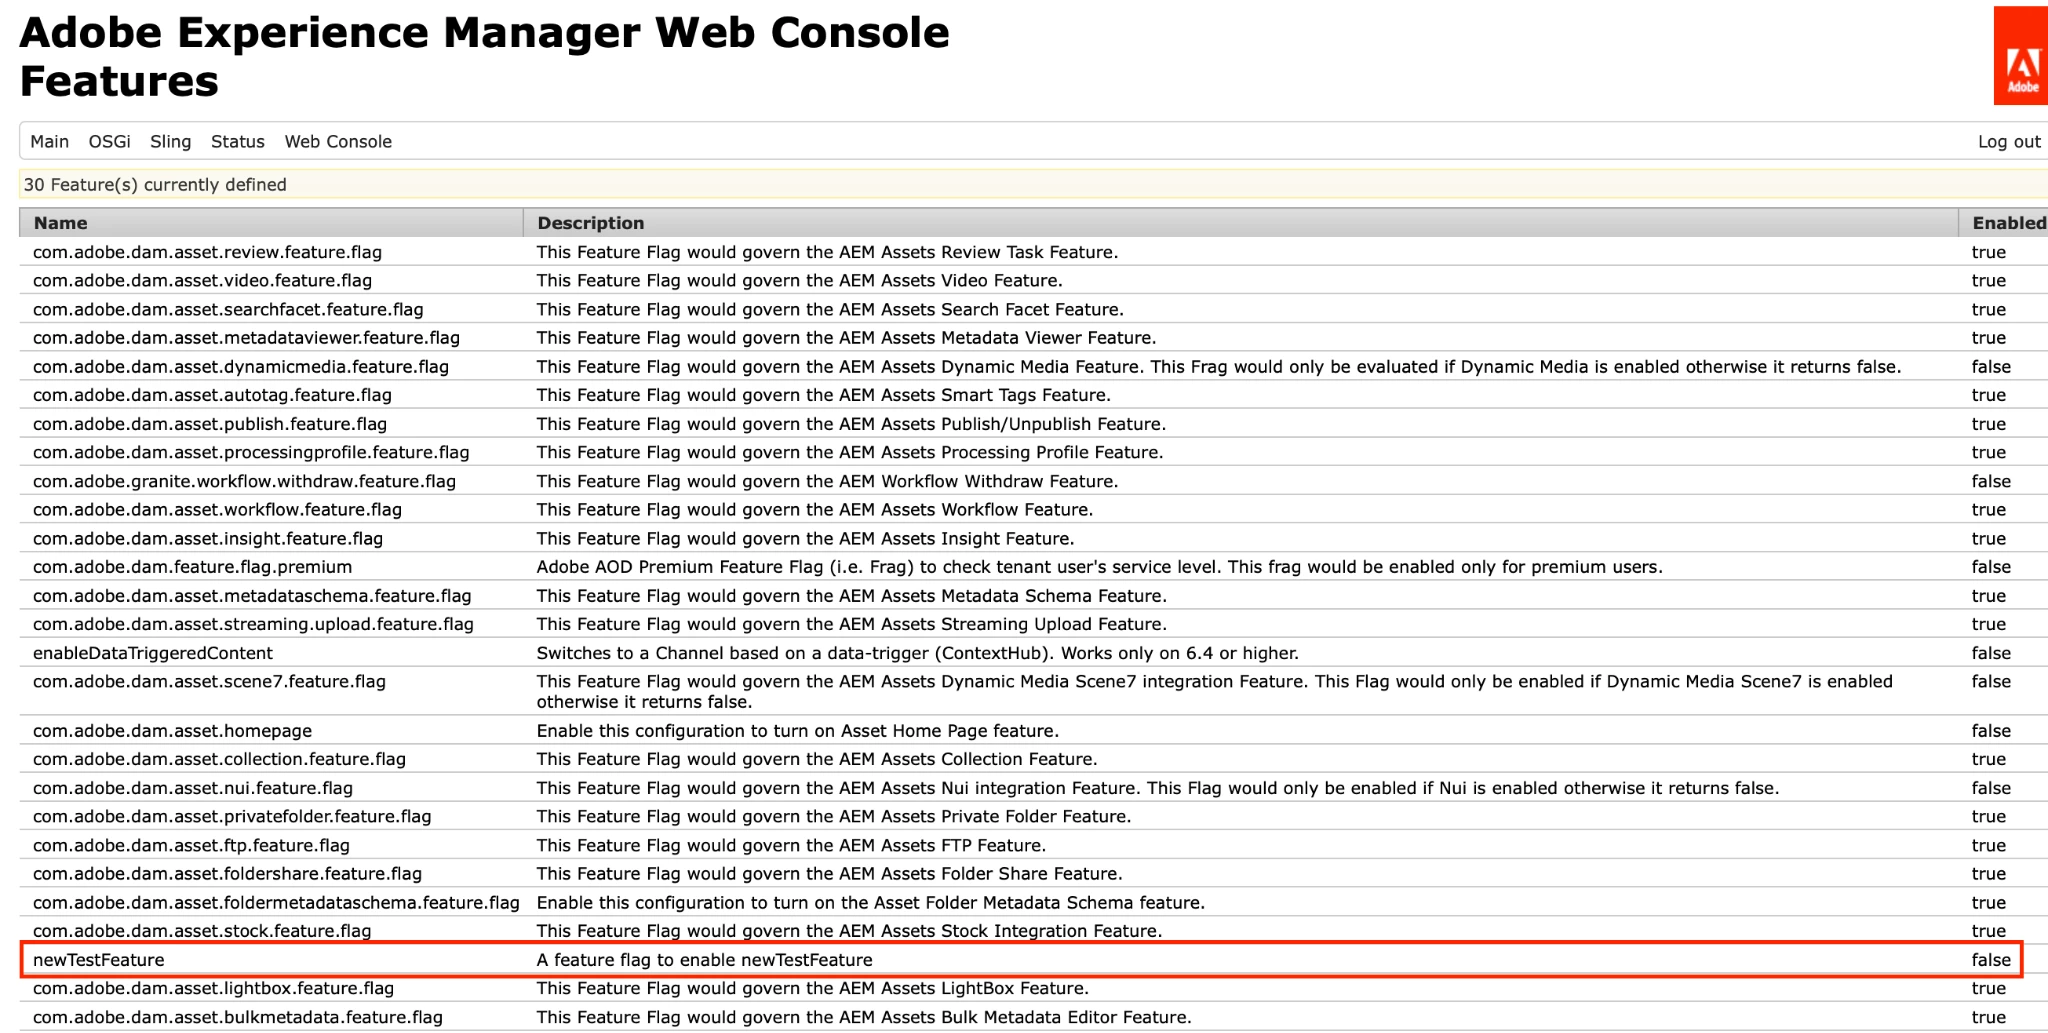Select com.adobe.dam.feature.flag.premium name
The height and width of the screenshot is (1033, 2048).
tap(192, 567)
